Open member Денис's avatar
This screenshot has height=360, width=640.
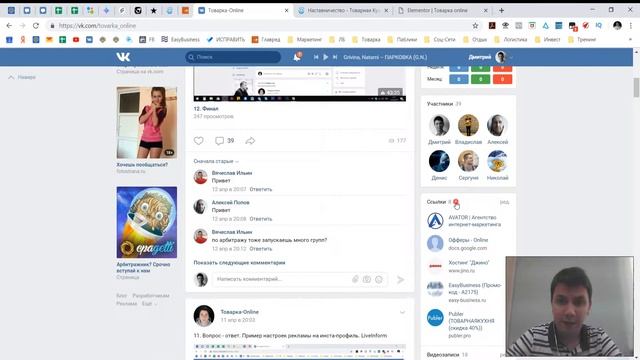pos(439,161)
